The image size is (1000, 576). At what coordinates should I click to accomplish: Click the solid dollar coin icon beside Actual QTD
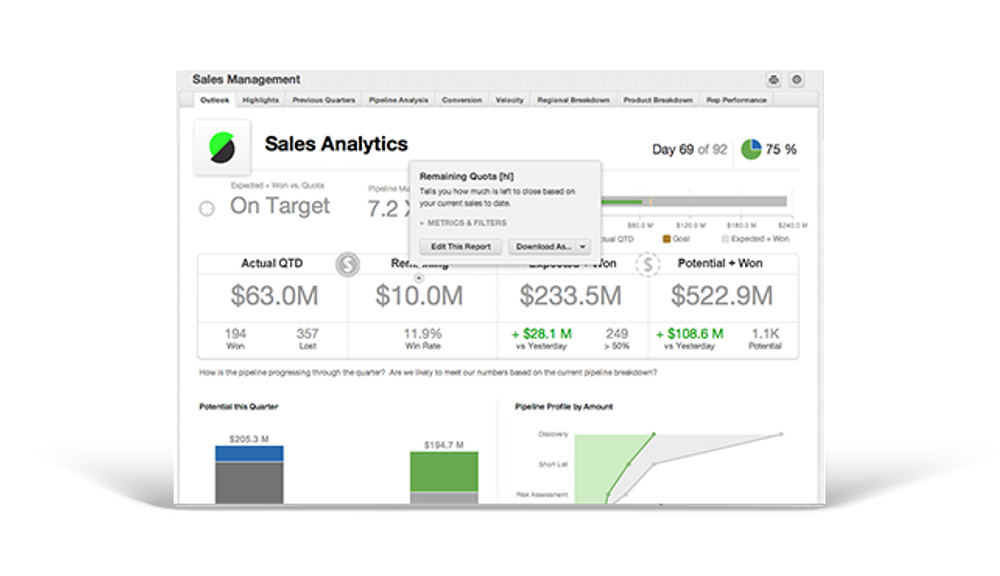348,264
